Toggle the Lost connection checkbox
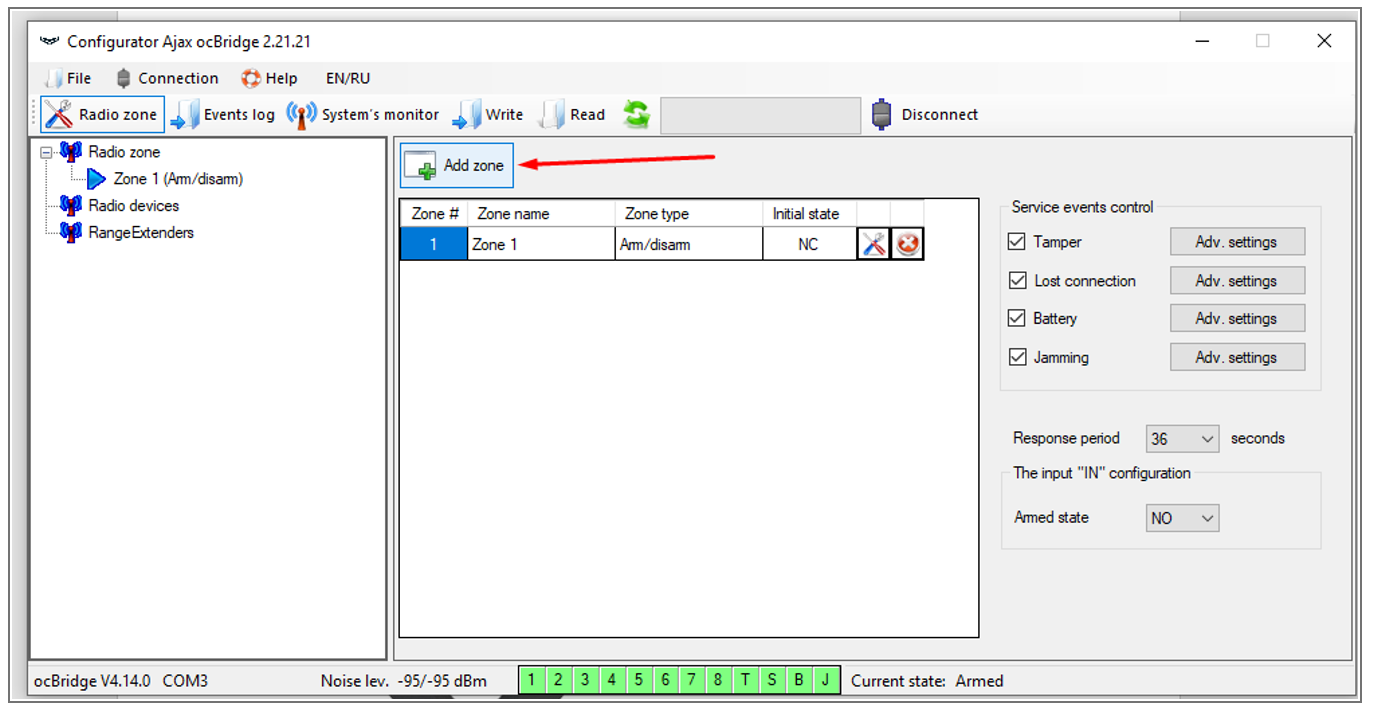1373x710 pixels. click(1018, 281)
